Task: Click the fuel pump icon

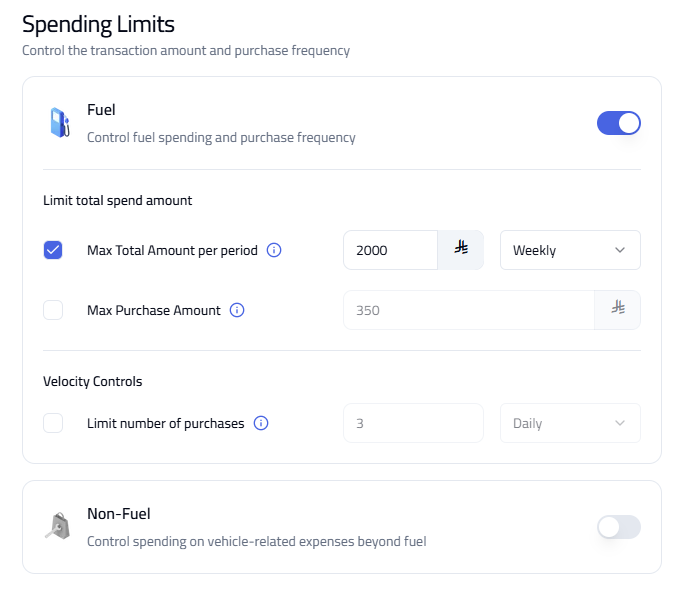Action: point(60,123)
